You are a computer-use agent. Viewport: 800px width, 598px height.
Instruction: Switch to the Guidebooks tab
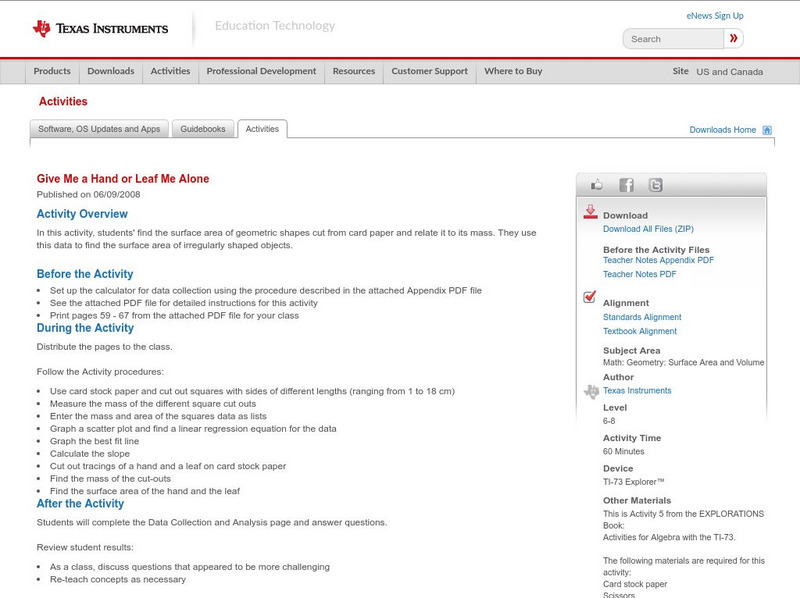click(203, 129)
